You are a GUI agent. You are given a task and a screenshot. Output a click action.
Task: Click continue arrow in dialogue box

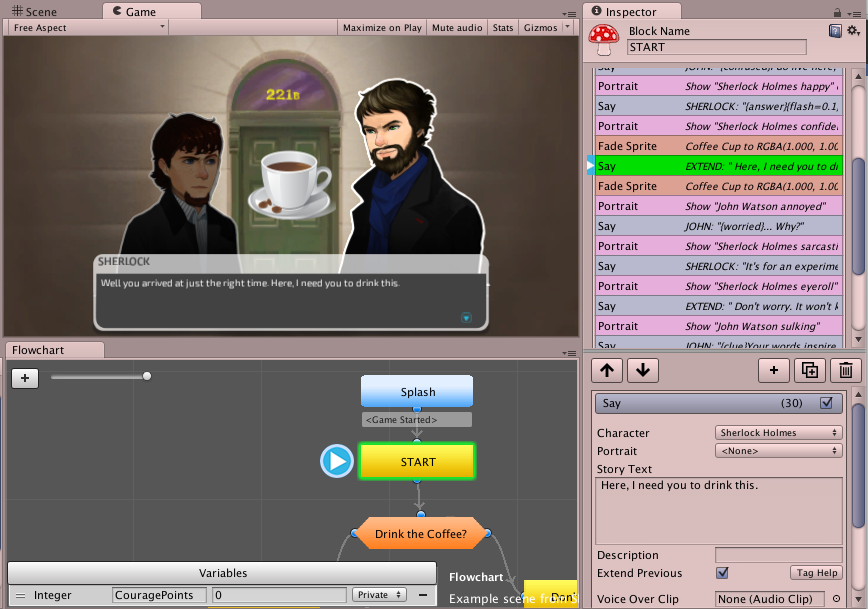pyautogui.click(x=466, y=317)
